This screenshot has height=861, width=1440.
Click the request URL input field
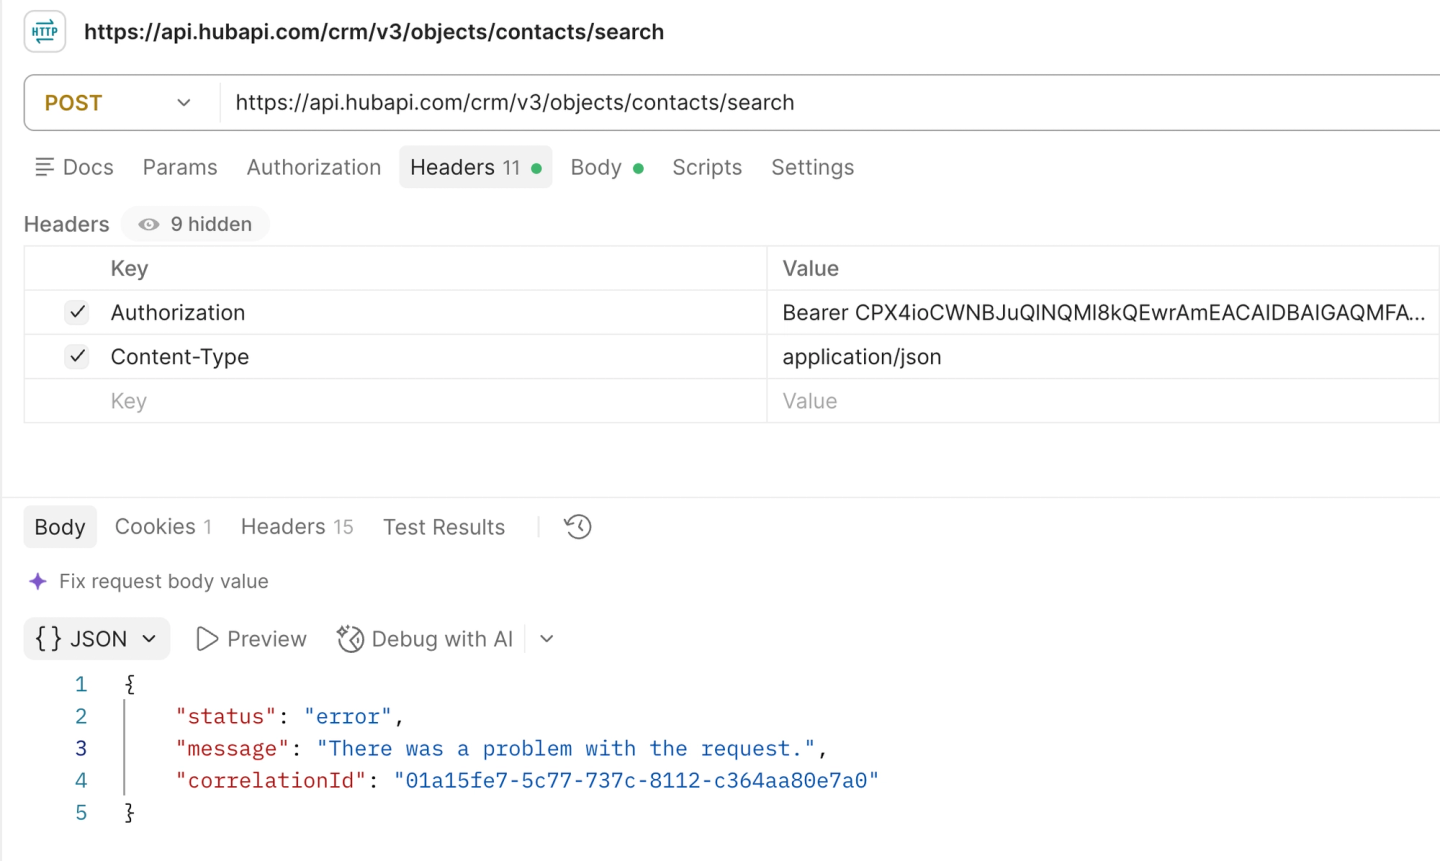(x=830, y=103)
